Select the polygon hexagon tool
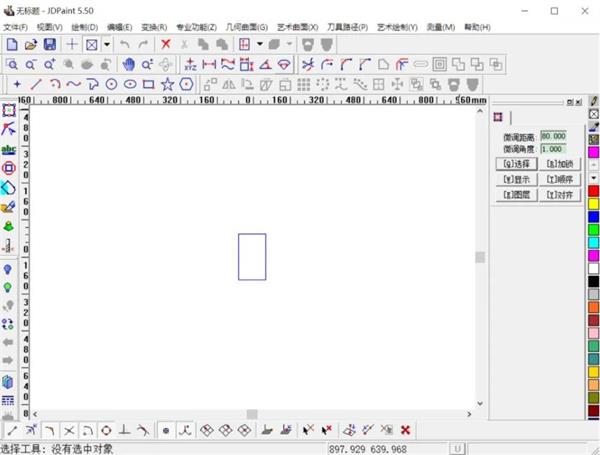The height and width of the screenshot is (455, 600). tap(186, 84)
